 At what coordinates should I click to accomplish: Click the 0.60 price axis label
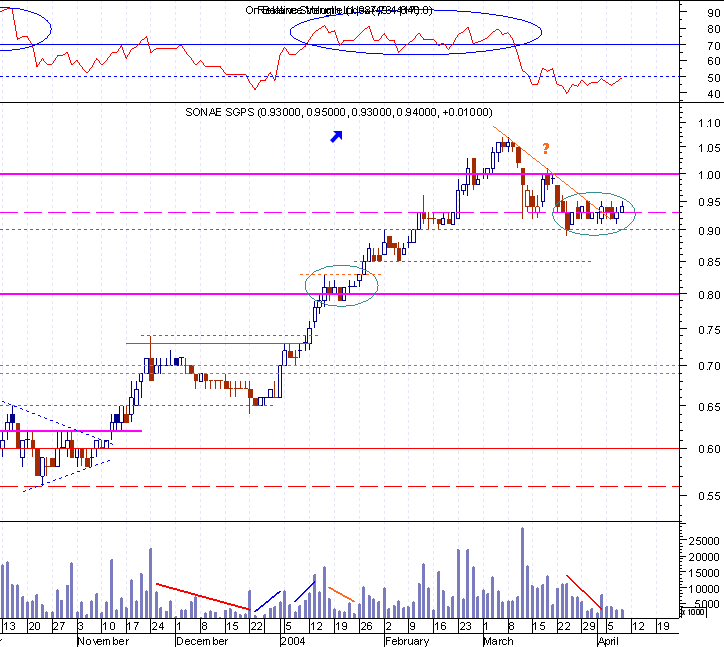[x=709, y=449]
